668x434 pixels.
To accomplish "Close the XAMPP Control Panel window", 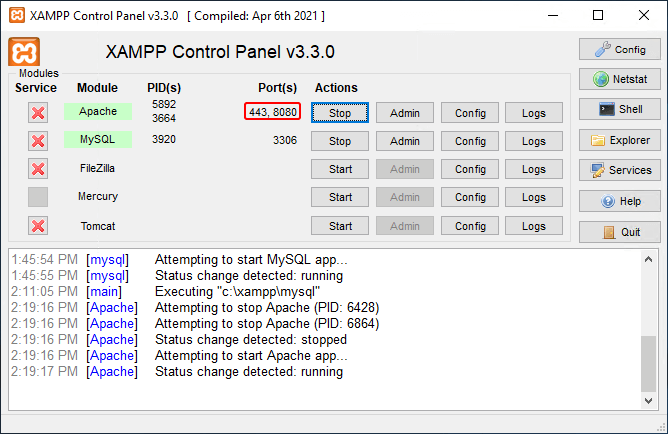I will point(644,15).
